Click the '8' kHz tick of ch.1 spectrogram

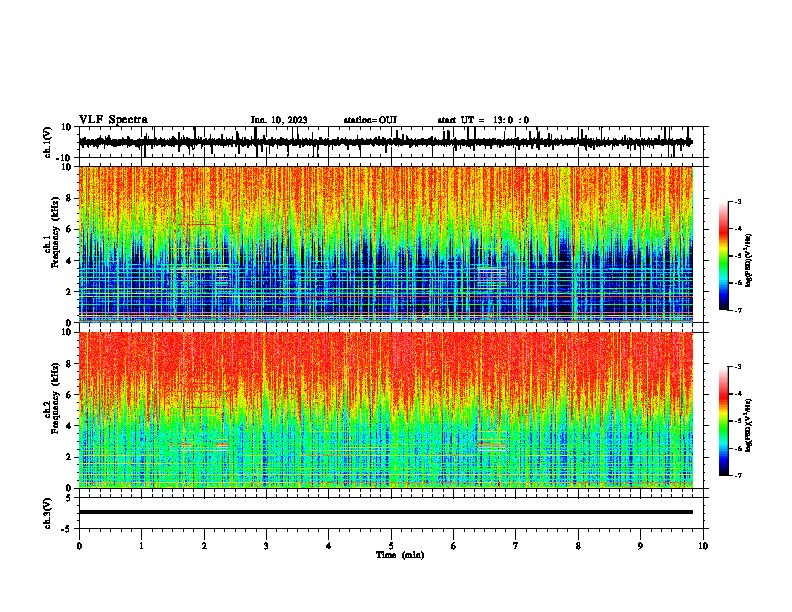pos(70,198)
